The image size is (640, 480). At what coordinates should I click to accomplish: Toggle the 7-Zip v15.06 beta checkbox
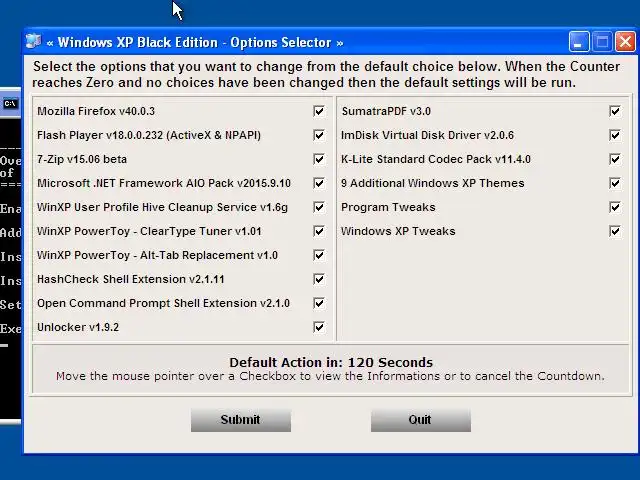coord(319,159)
